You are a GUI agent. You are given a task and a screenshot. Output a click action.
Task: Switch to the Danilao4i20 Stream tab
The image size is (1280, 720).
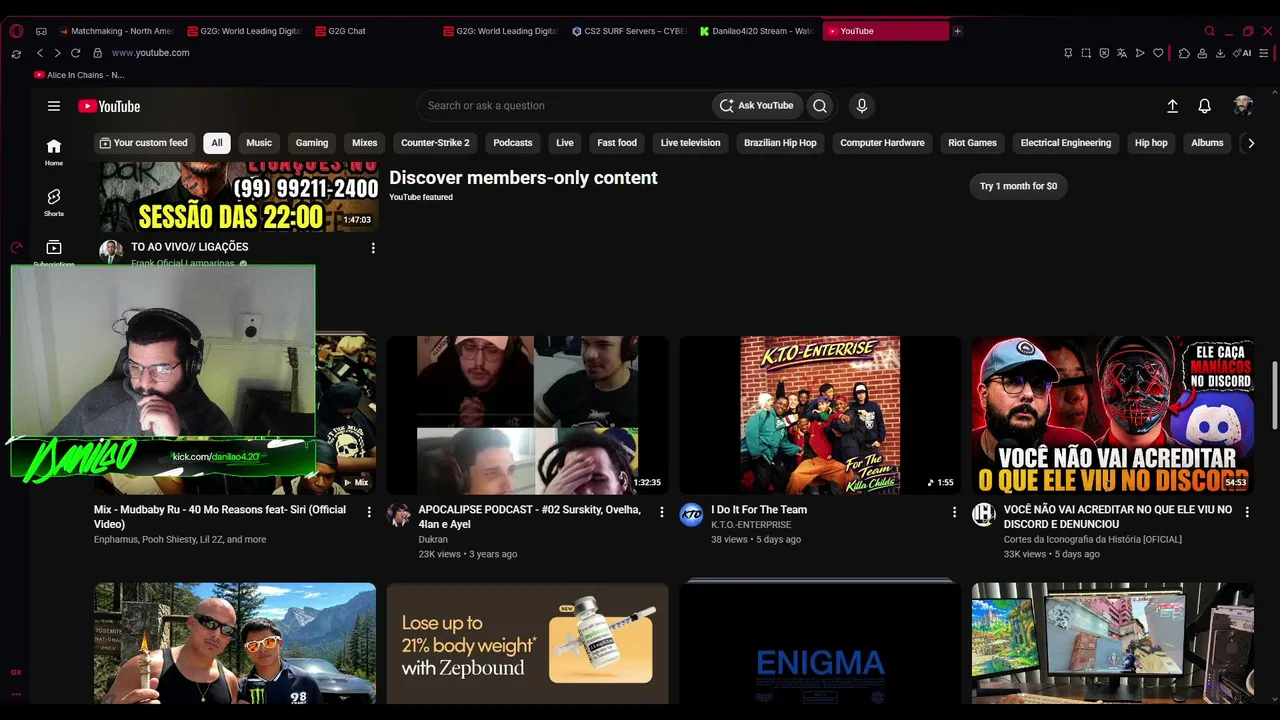757,31
